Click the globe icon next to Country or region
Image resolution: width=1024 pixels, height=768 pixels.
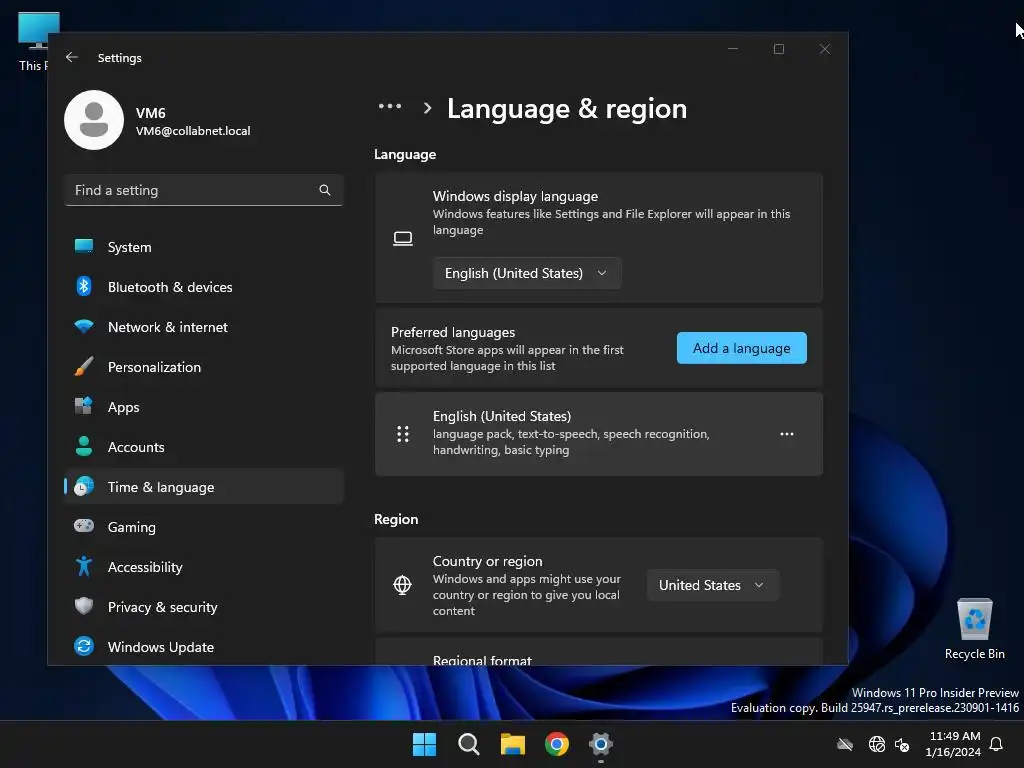coord(402,585)
